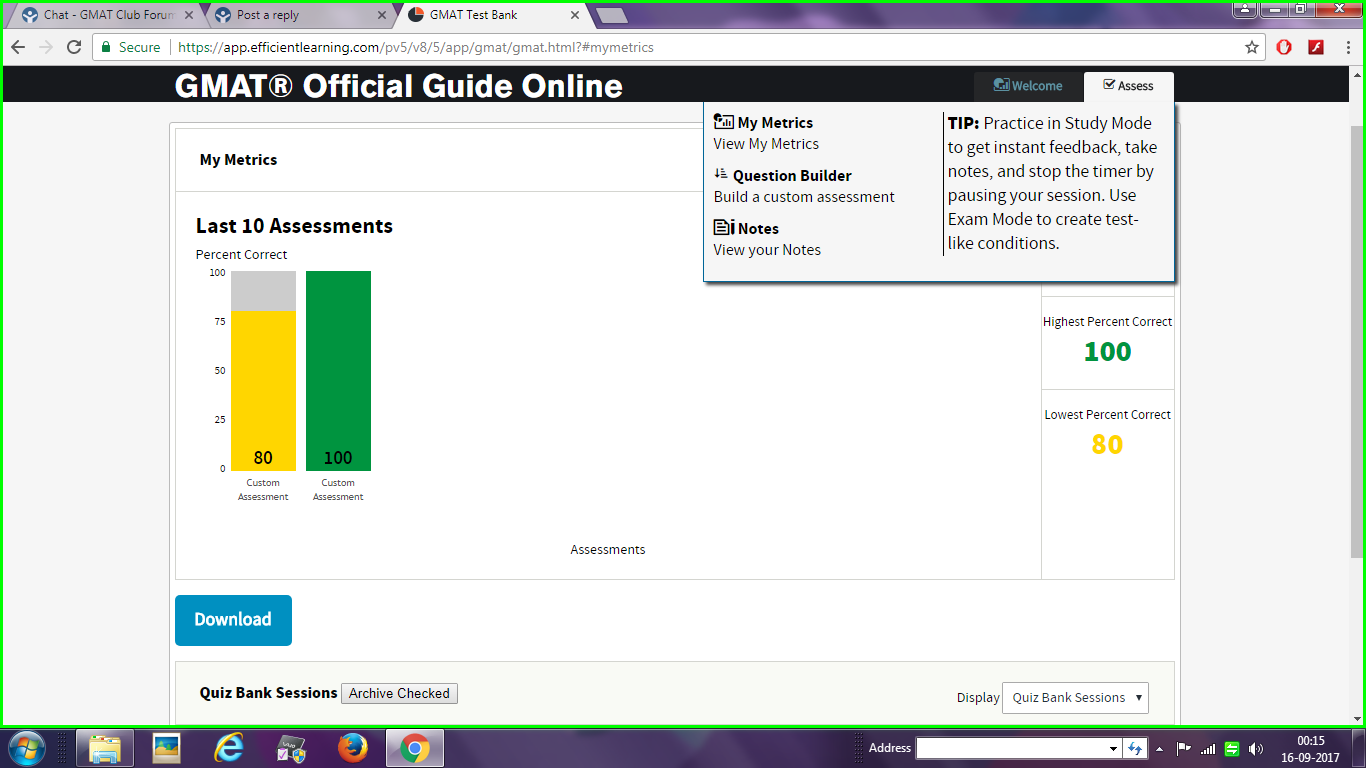Bookmark this page with the star icon

tap(1251, 47)
